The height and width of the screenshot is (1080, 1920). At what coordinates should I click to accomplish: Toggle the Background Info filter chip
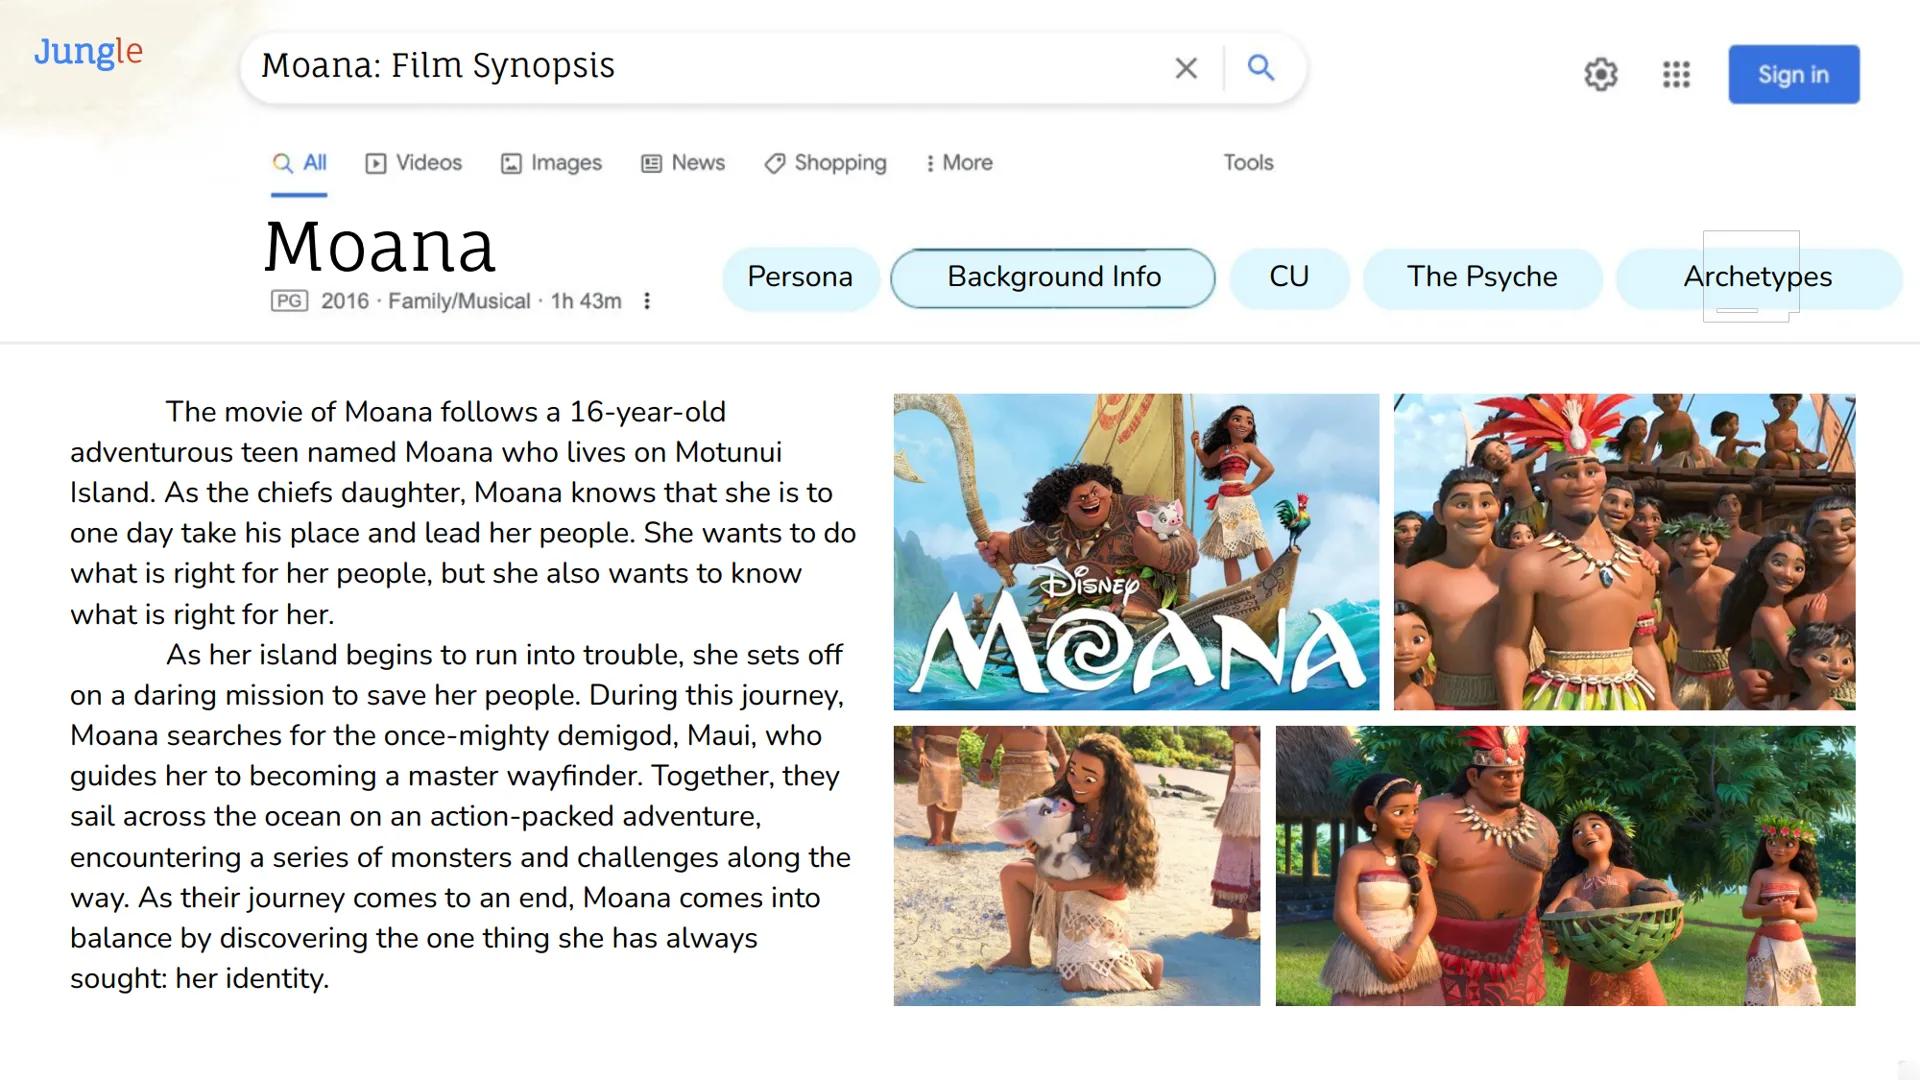coord(1053,277)
